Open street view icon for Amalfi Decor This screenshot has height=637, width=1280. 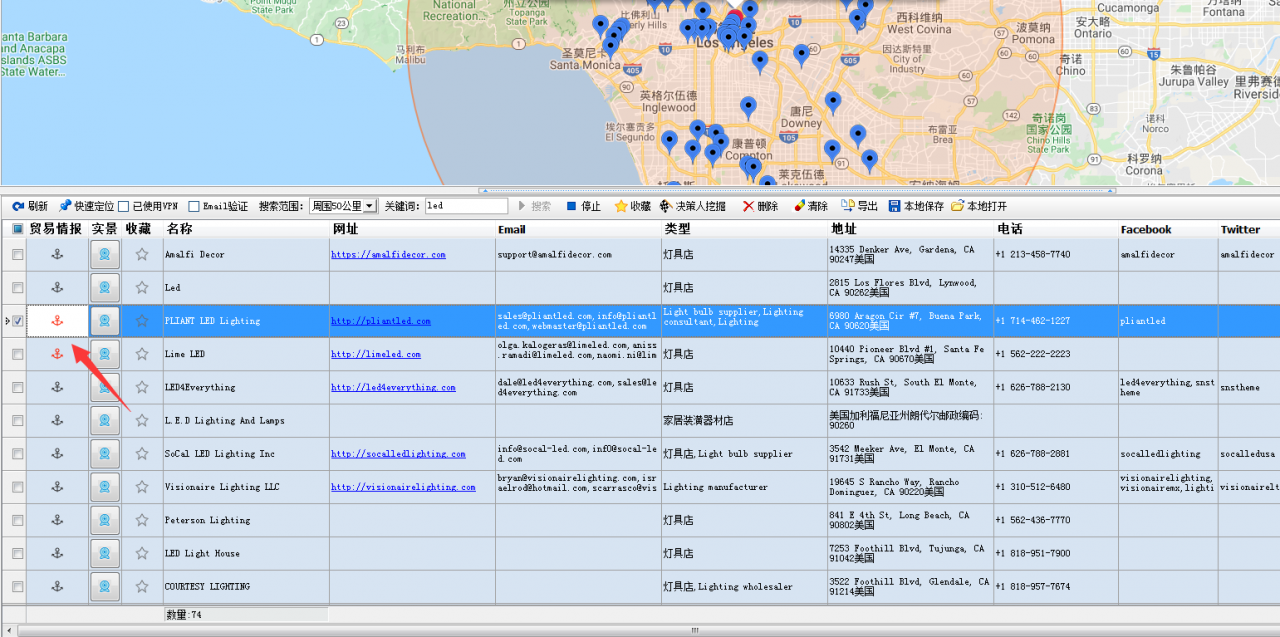click(x=105, y=255)
